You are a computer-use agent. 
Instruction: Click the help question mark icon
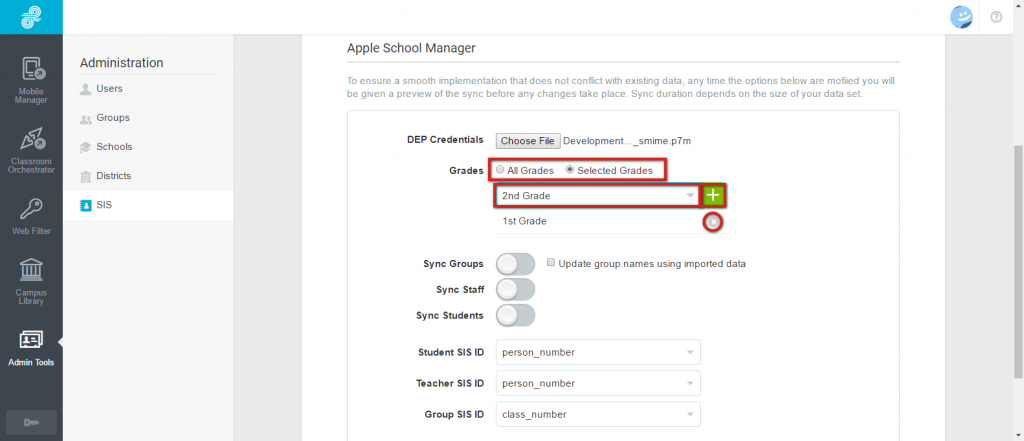pyautogui.click(x=996, y=17)
